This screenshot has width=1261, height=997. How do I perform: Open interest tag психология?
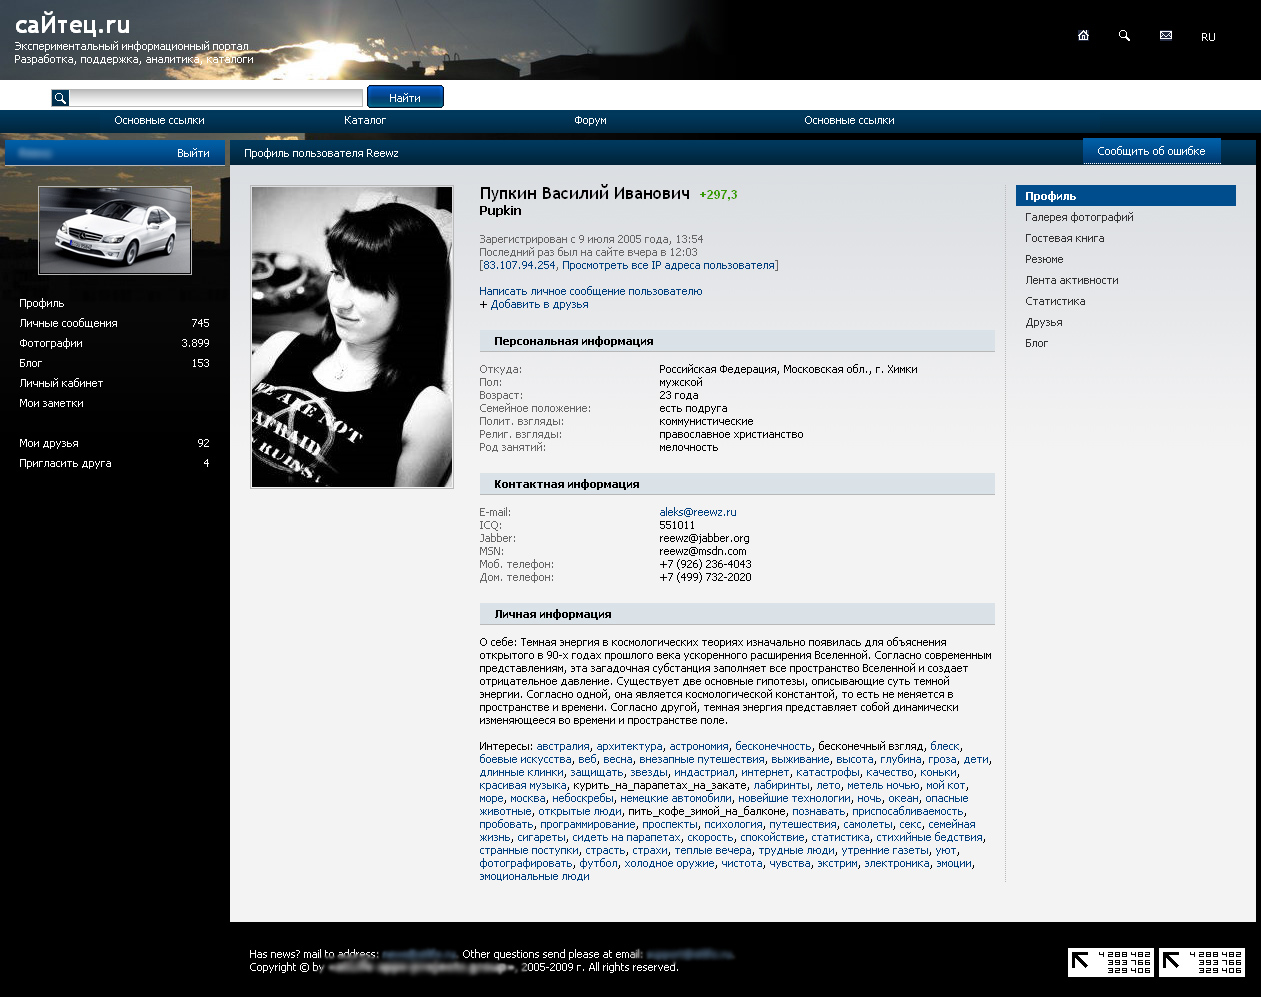click(733, 824)
